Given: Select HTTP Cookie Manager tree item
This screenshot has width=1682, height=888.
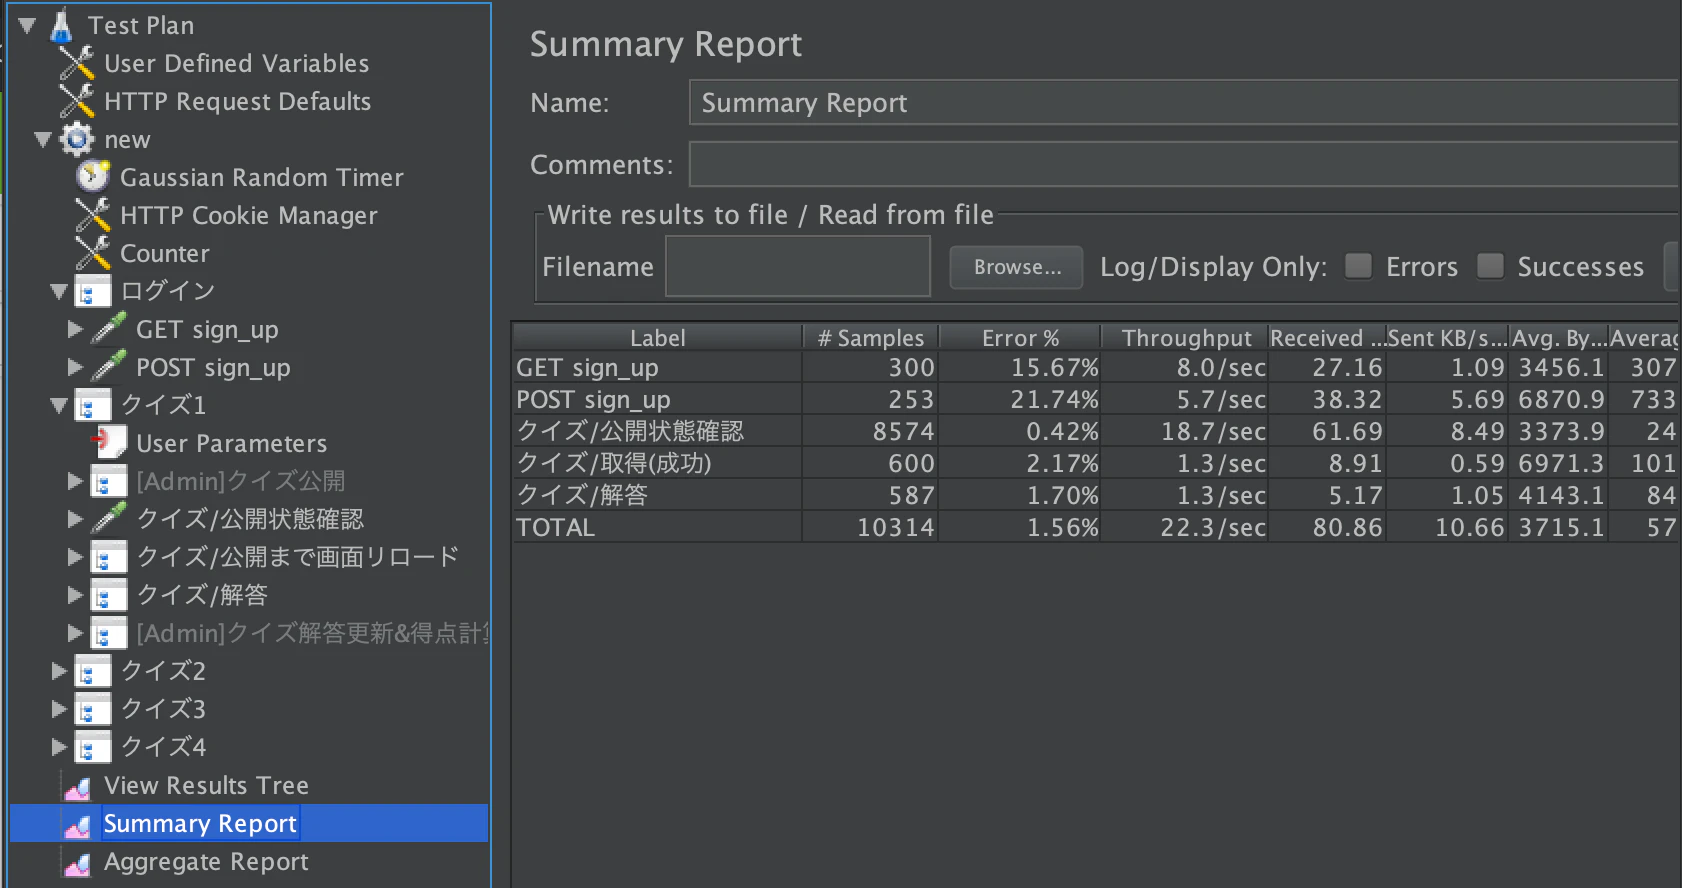Looking at the screenshot, I should point(249,216).
